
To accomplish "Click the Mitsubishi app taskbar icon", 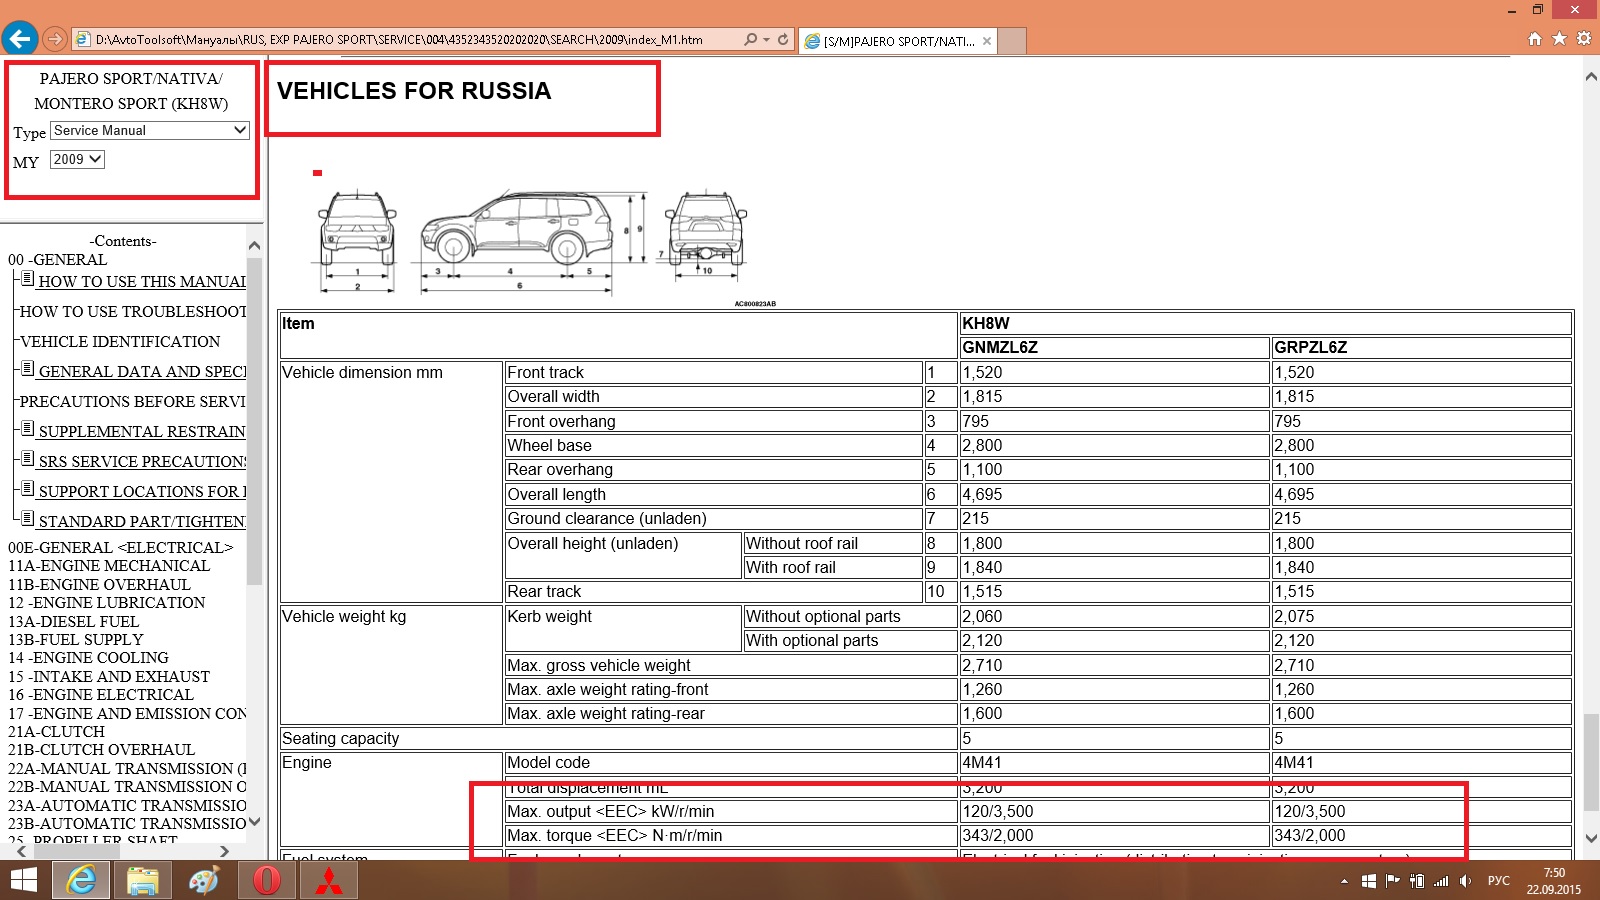I will point(329,880).
